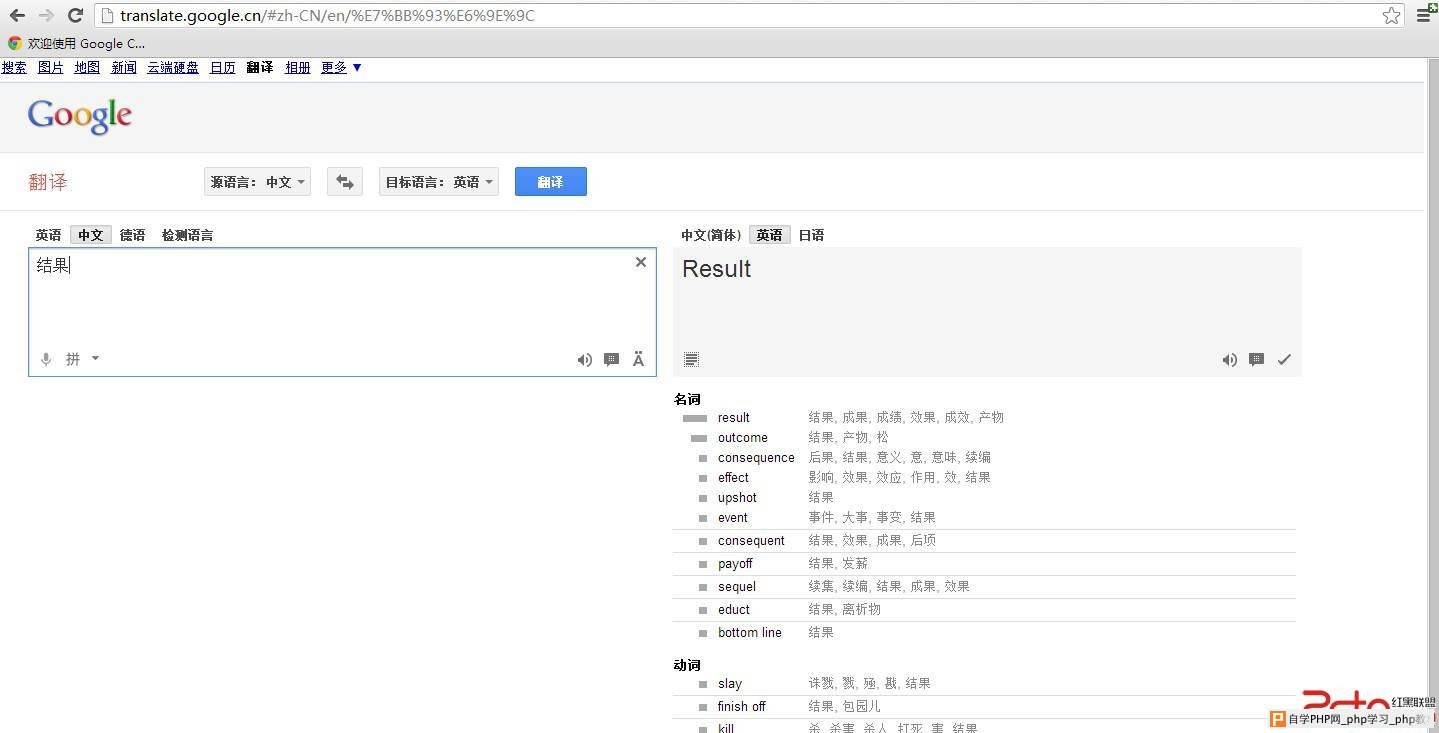Open 源语言：中文 source language dropdown

point(257,182)
